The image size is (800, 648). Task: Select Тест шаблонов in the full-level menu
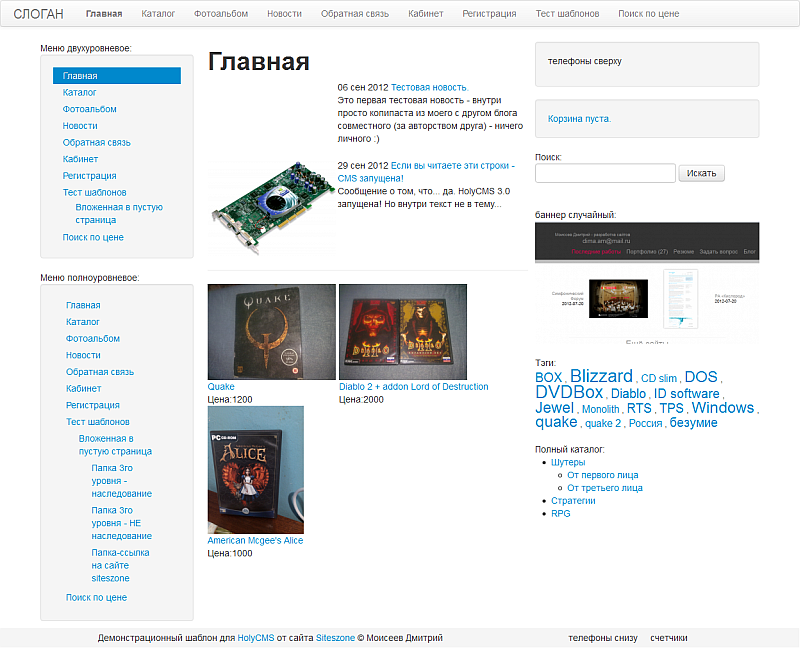coord(97,422)
